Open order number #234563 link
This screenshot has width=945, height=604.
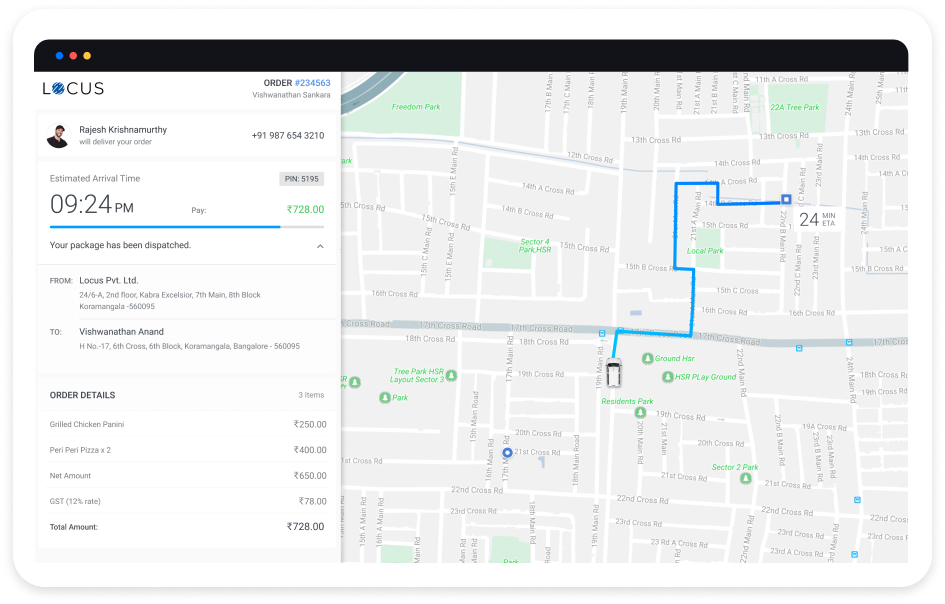[311, 83]
